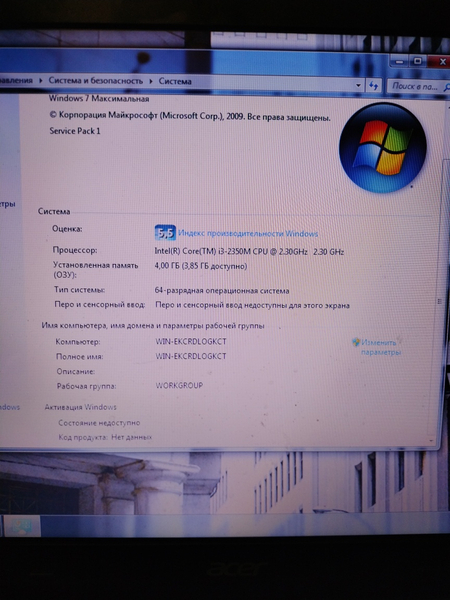Click the WORKGROUP value
This screenshot has height=600, width=450.
coord(179,385)
